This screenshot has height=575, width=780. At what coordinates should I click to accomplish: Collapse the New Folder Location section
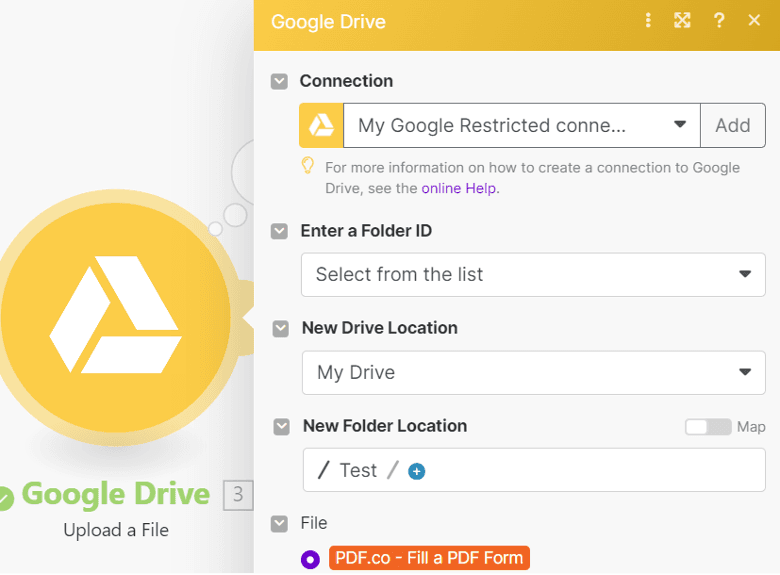point(282,427)
